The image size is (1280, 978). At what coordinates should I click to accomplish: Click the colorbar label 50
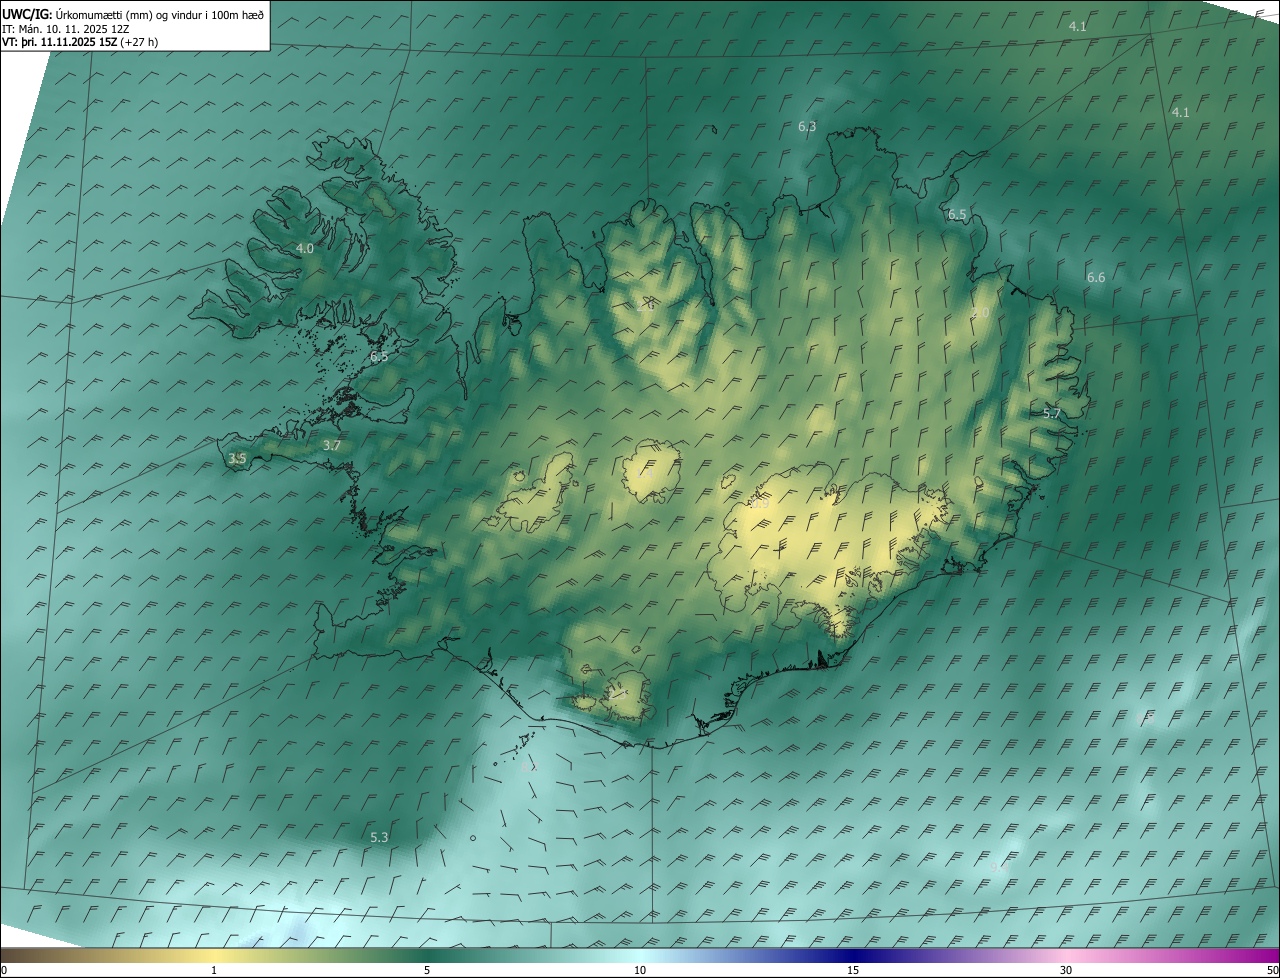tap(1272, 970)
